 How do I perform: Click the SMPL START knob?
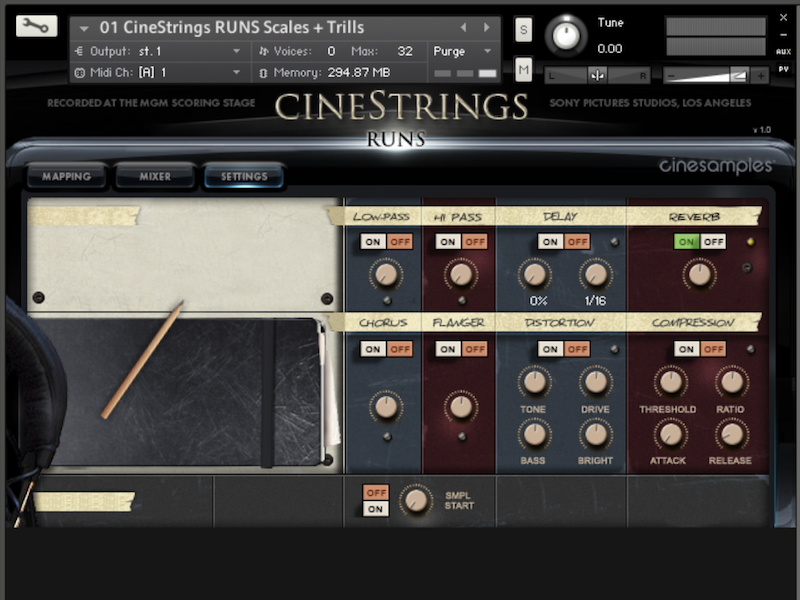point(416,500)
